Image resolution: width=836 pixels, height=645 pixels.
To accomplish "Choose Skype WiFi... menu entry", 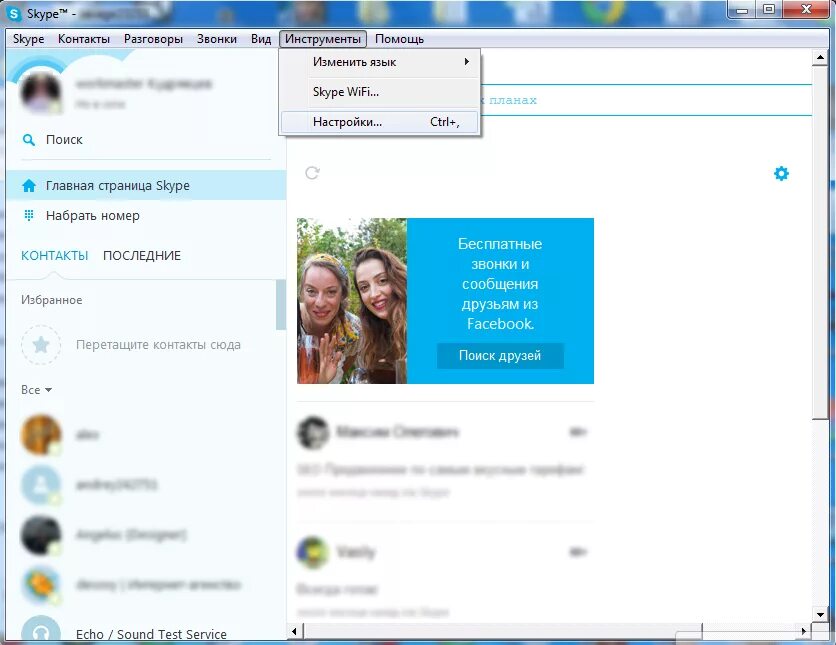I will tap(380, 92).
